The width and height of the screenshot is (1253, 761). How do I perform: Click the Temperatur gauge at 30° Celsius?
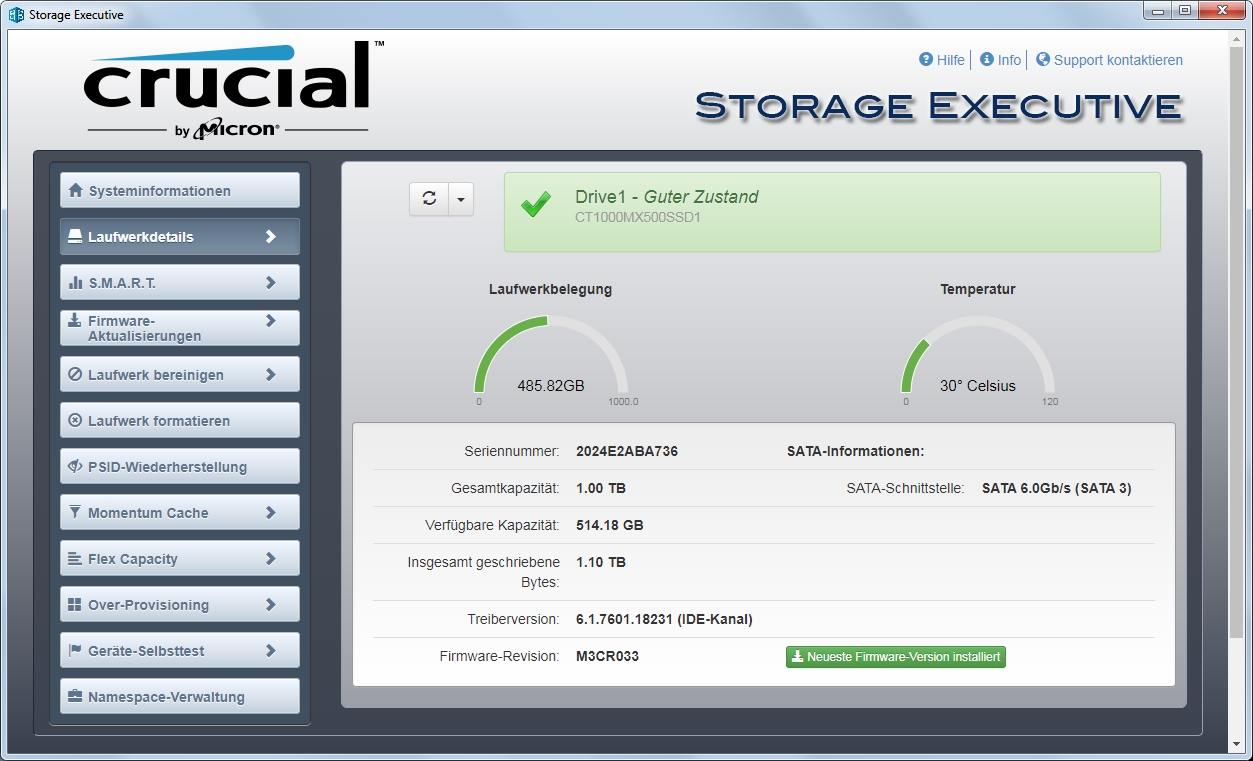tap(978, 357)
